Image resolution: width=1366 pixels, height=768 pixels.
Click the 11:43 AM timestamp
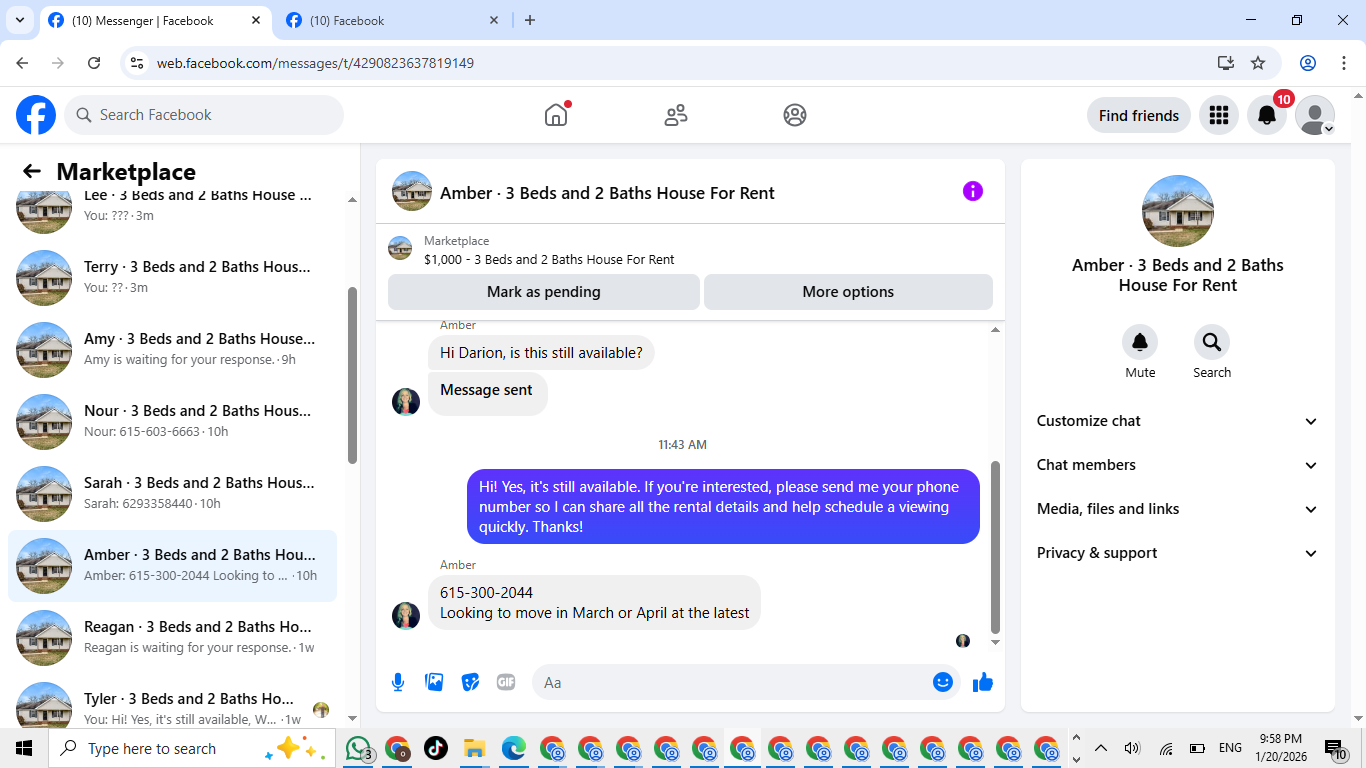(x=682, y=444)
